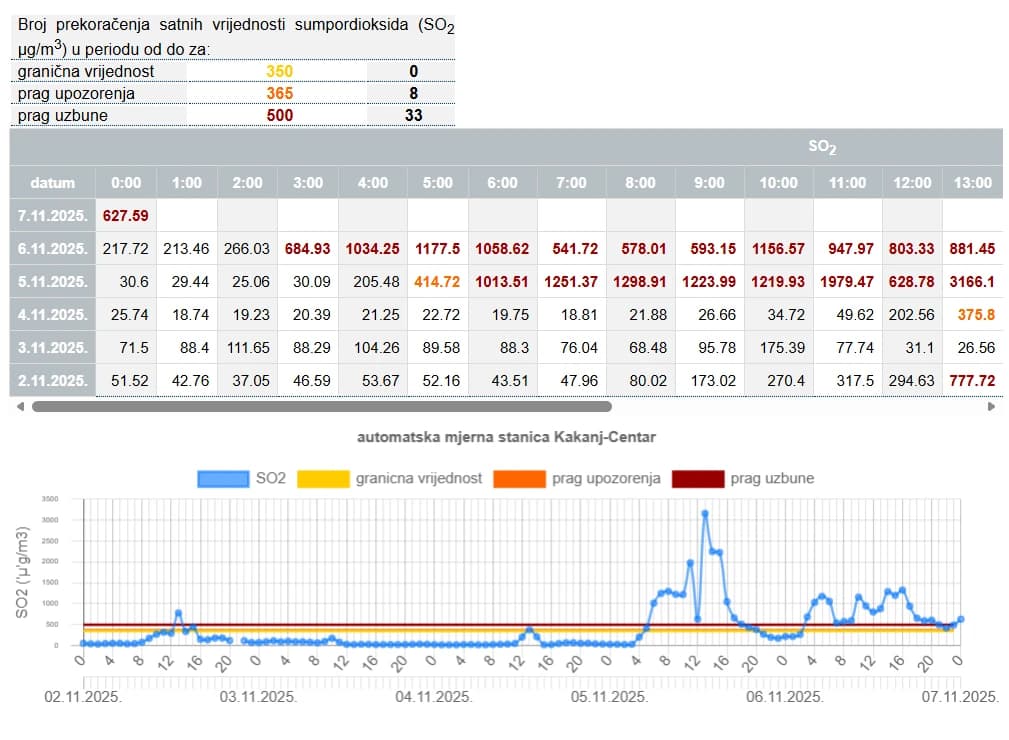Click the dark red prag uzbune legend swatch
Viewport: 1009px width, 740px height.
click(x=696, y=478)
